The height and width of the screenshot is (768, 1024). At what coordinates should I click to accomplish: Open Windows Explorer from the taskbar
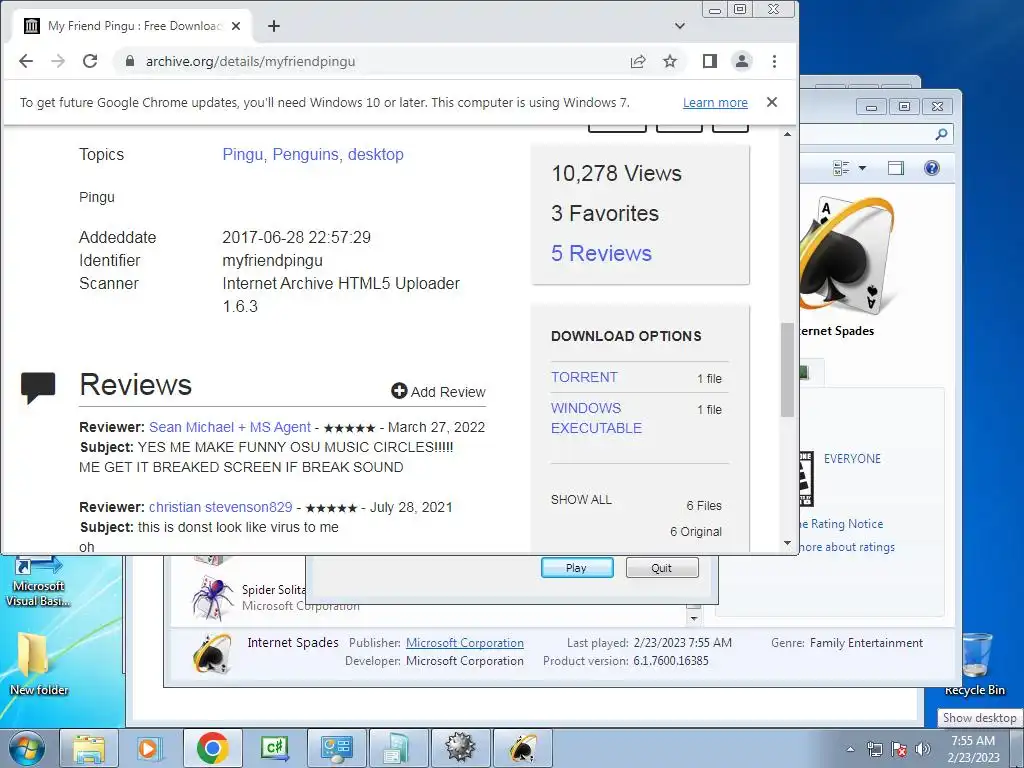click(x=89, y=748)
